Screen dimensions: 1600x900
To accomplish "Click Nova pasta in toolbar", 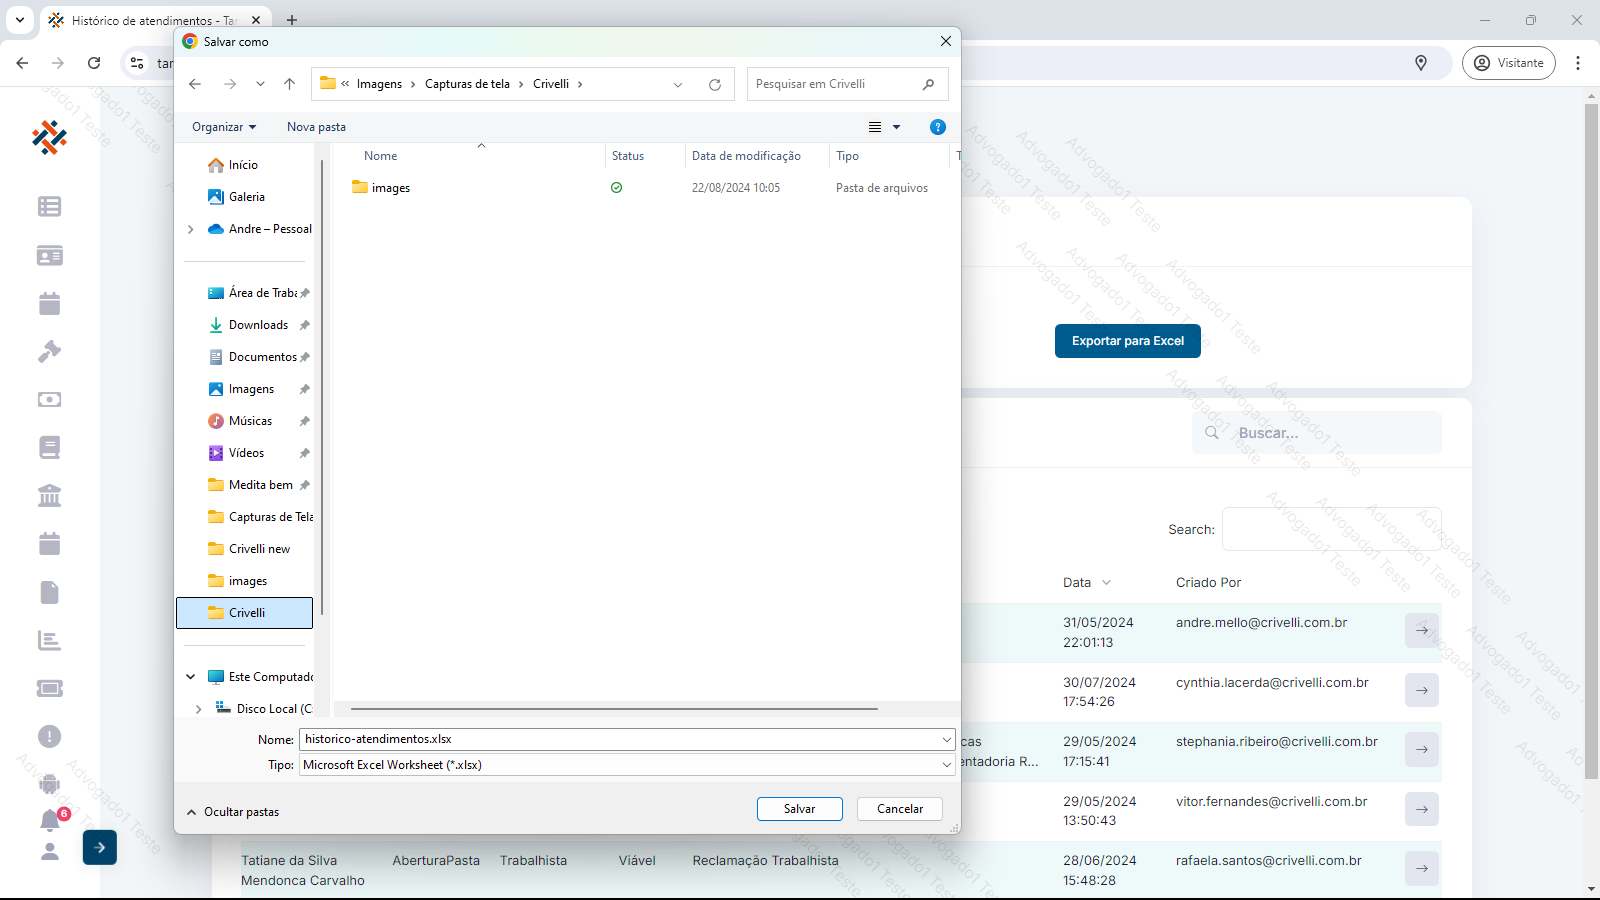I will tap(316, 127).
